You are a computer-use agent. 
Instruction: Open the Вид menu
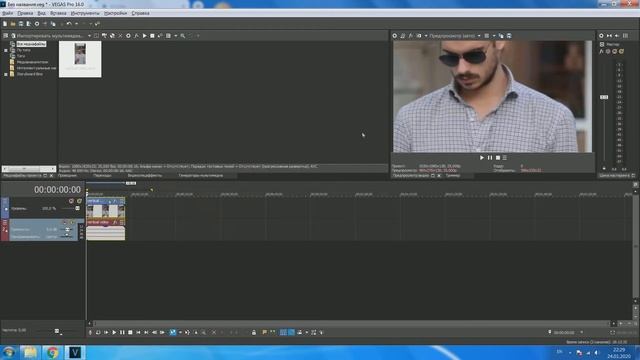(x=41, y=13)
